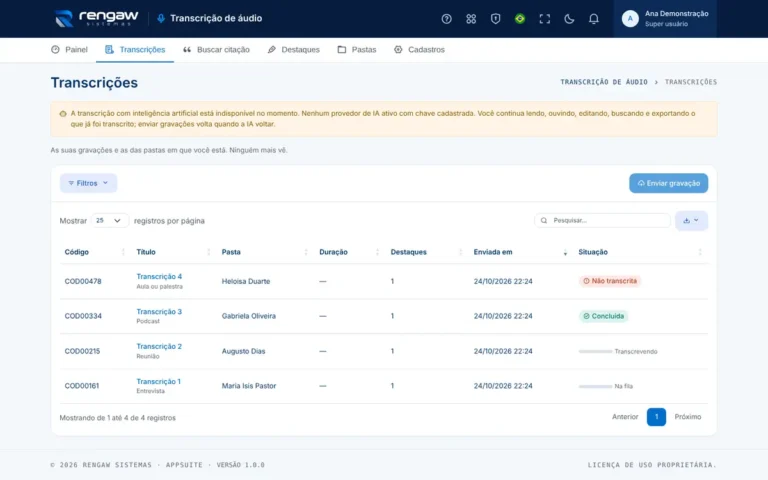
Task: Click the Não transcrita status badge
Action: (x=610, y=281)
